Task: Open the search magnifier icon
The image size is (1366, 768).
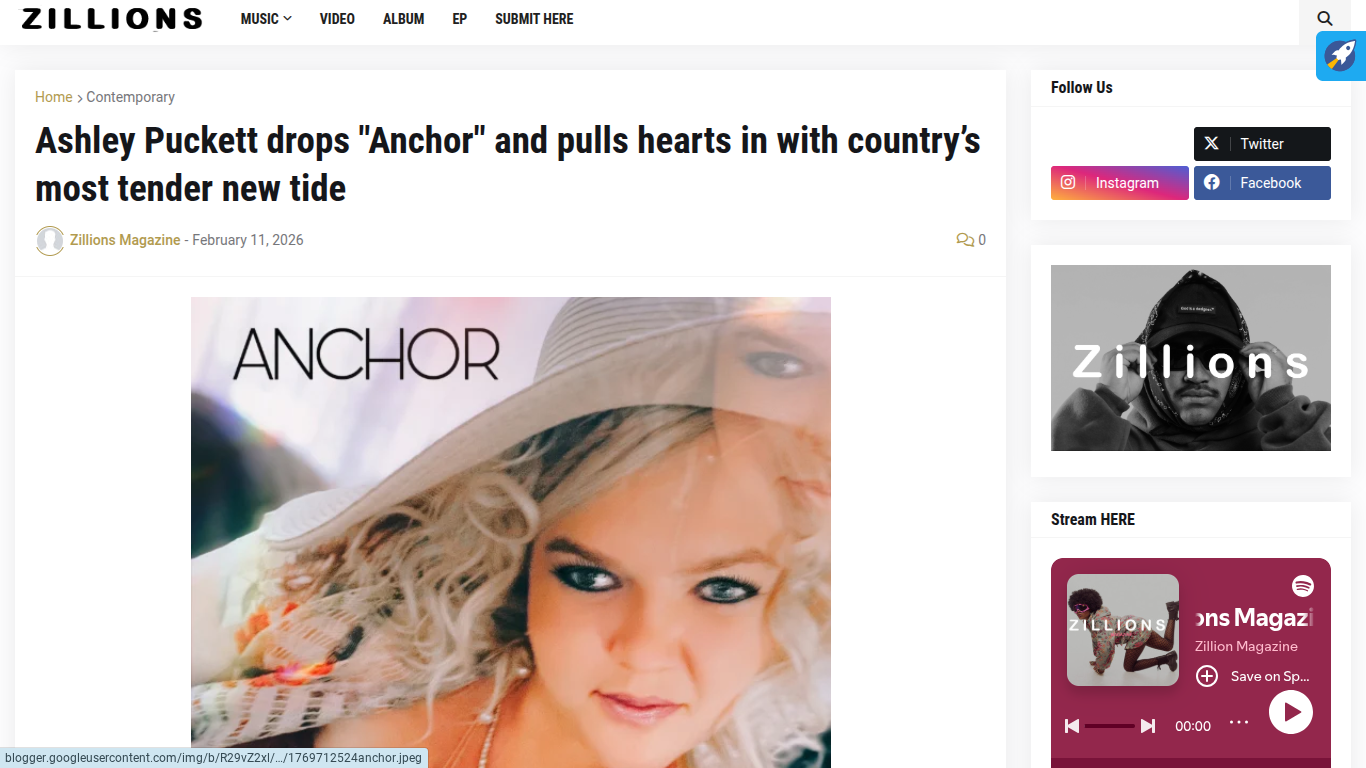Action: 1325,18
